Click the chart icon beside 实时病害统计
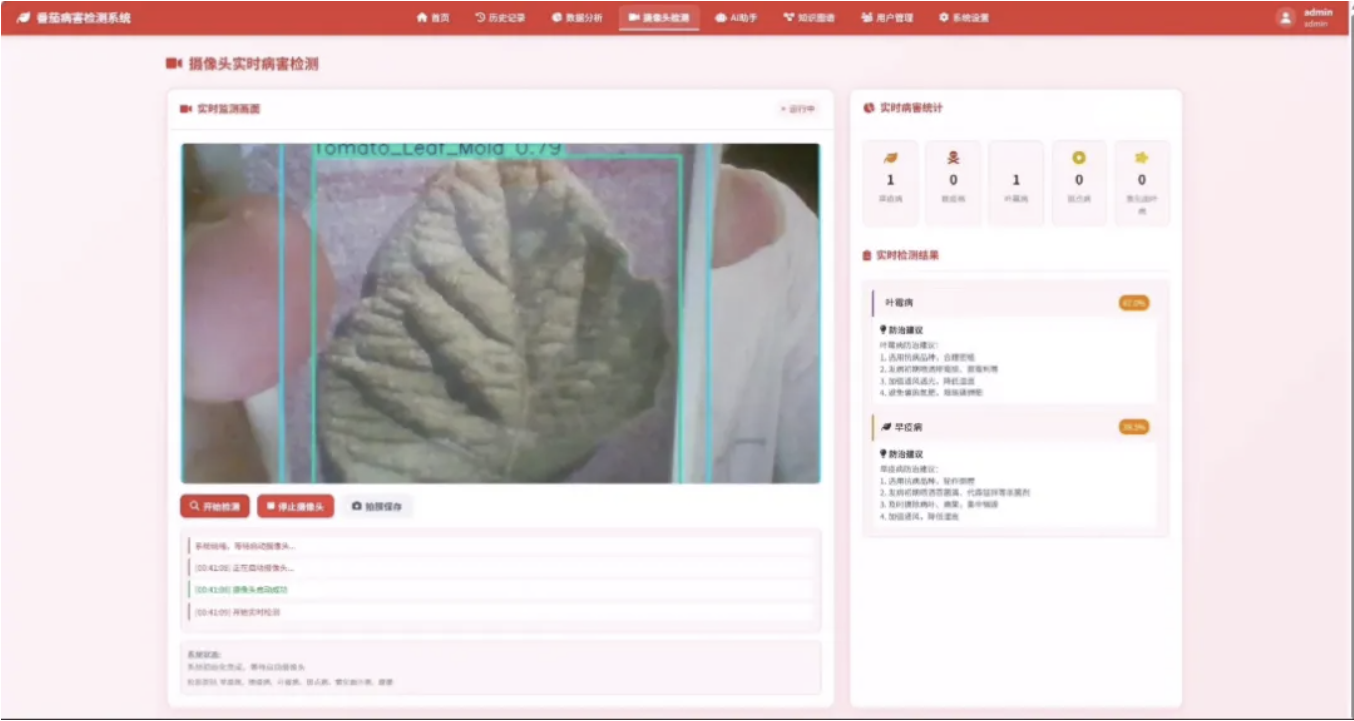 (x=868, y=108)
